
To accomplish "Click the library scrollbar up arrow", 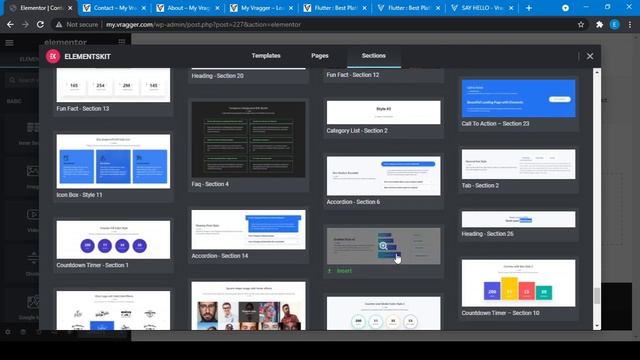I will (597, 72).
